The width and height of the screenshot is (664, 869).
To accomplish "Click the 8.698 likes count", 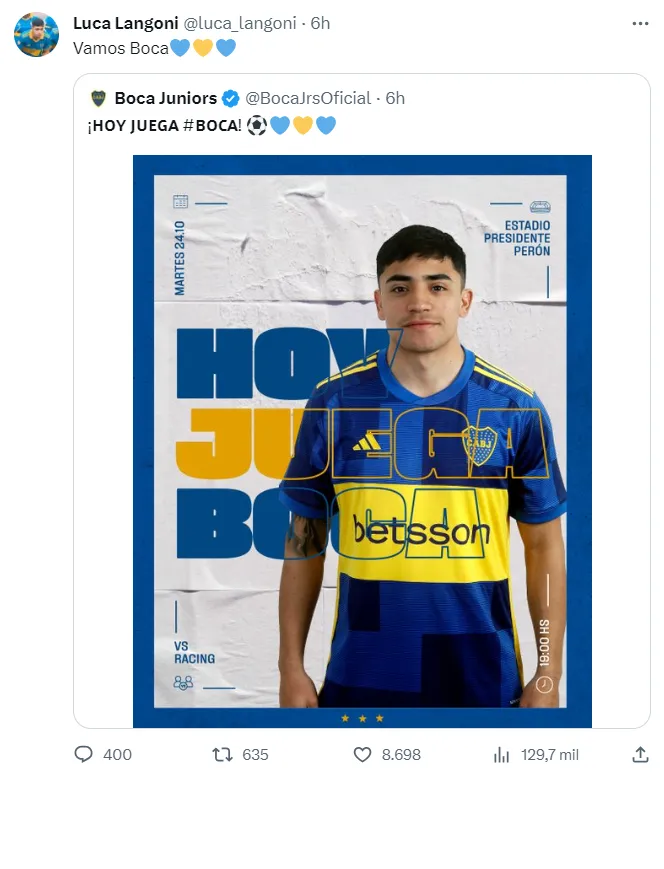I will pos(401,755).
